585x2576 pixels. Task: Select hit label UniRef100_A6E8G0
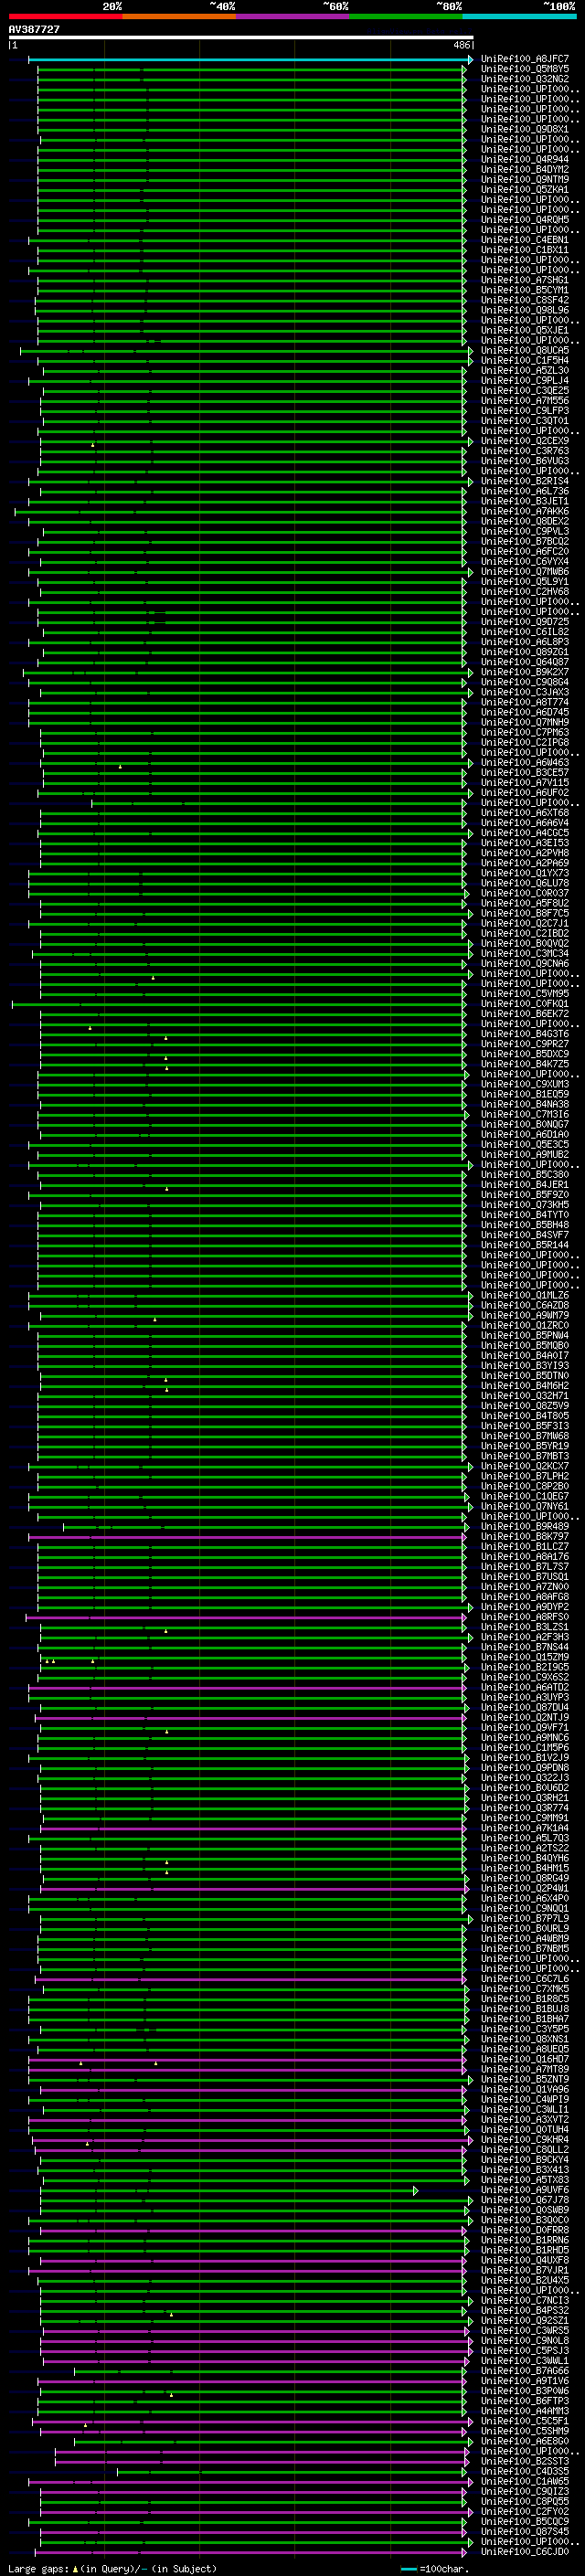click(525, 2441)
